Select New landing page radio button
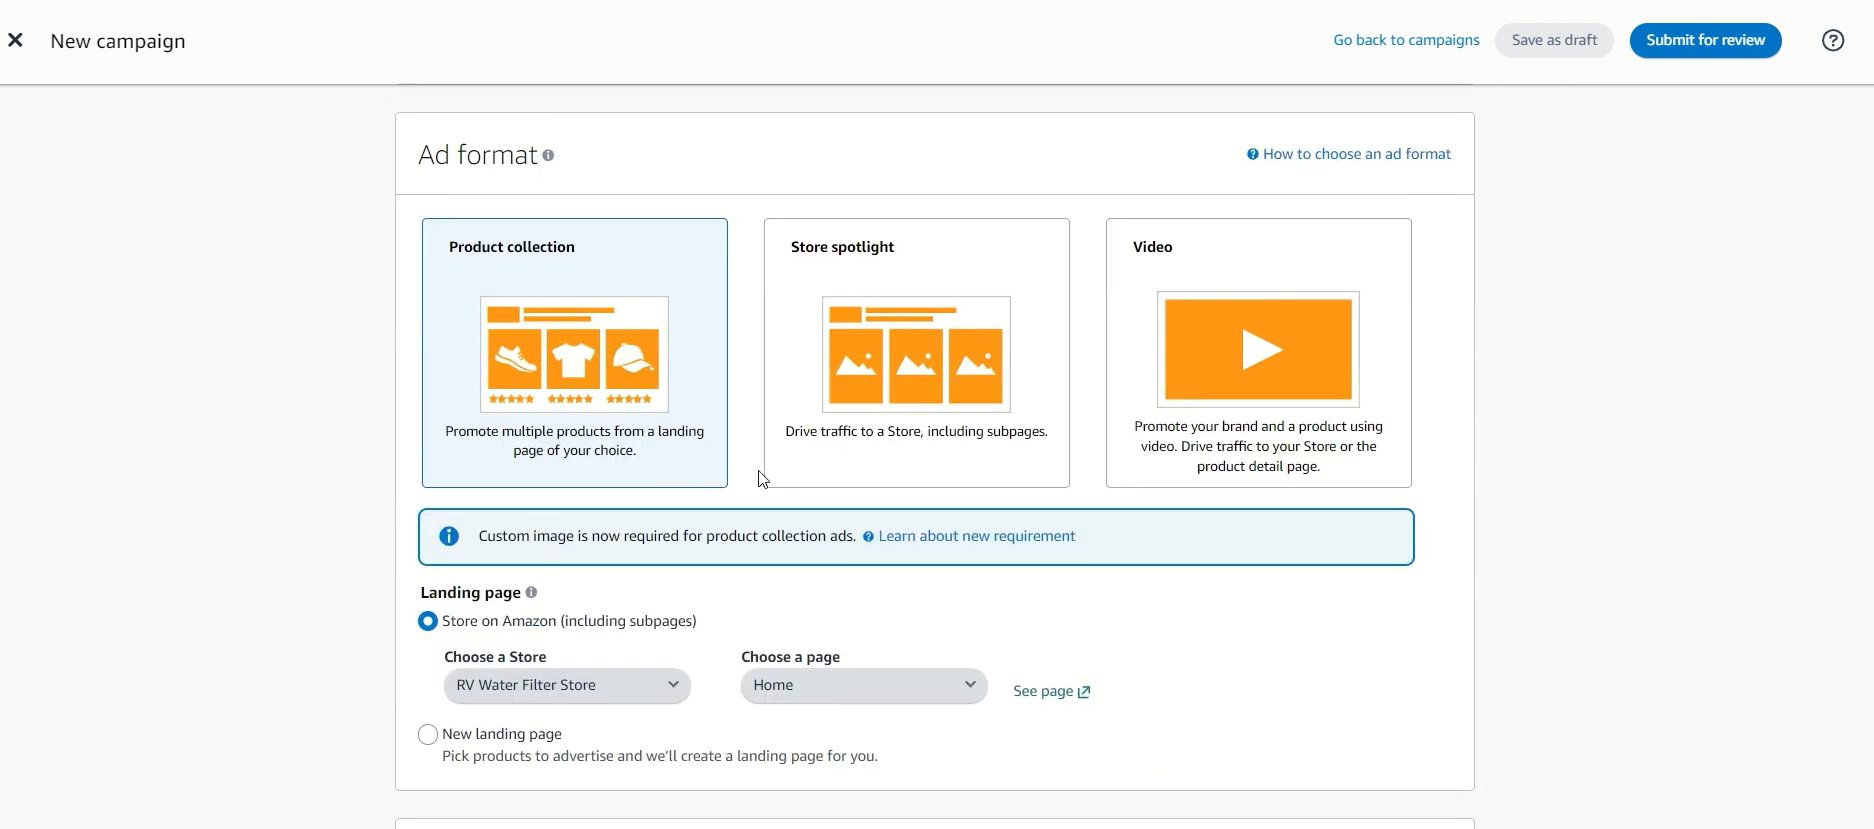This screenshot has width=1874, height=829. tap(428, 734)
